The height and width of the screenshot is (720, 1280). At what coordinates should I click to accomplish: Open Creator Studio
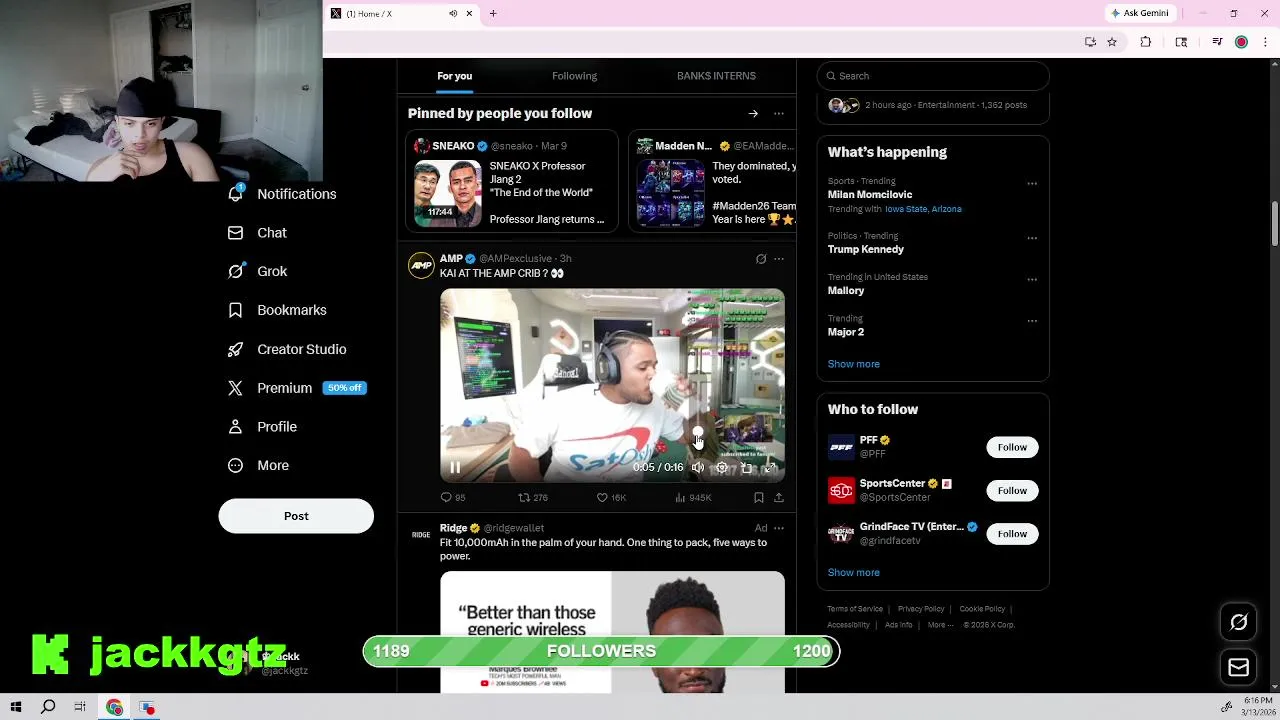point(287,349)
